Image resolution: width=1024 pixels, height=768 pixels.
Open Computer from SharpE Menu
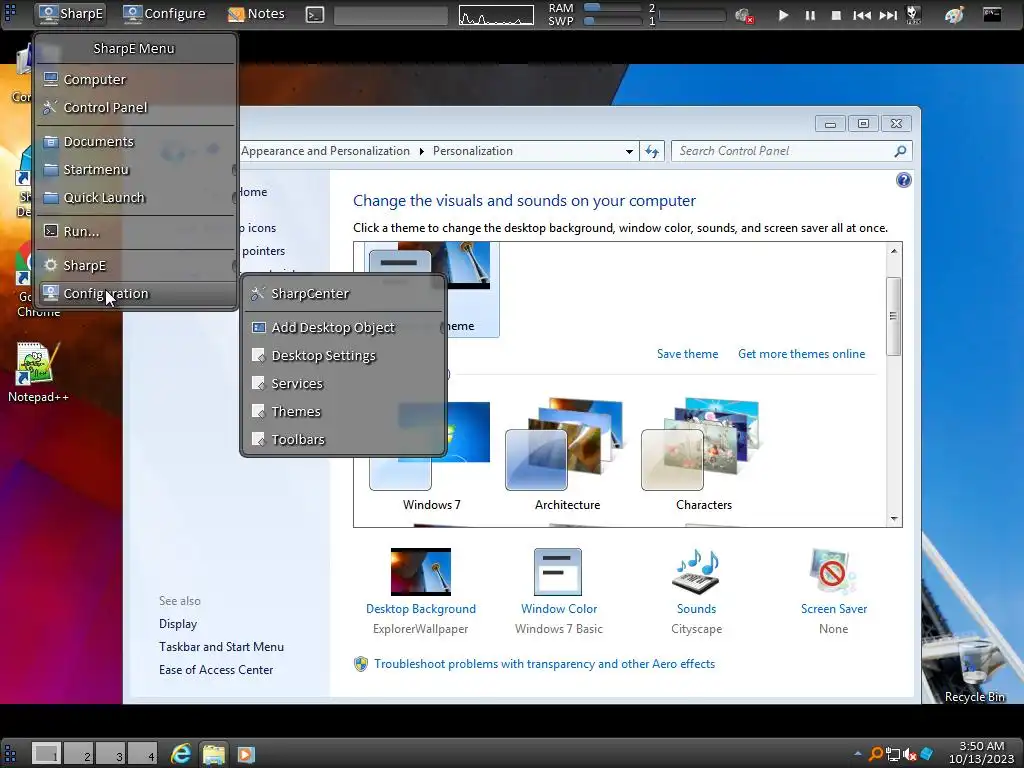(135, 80)
